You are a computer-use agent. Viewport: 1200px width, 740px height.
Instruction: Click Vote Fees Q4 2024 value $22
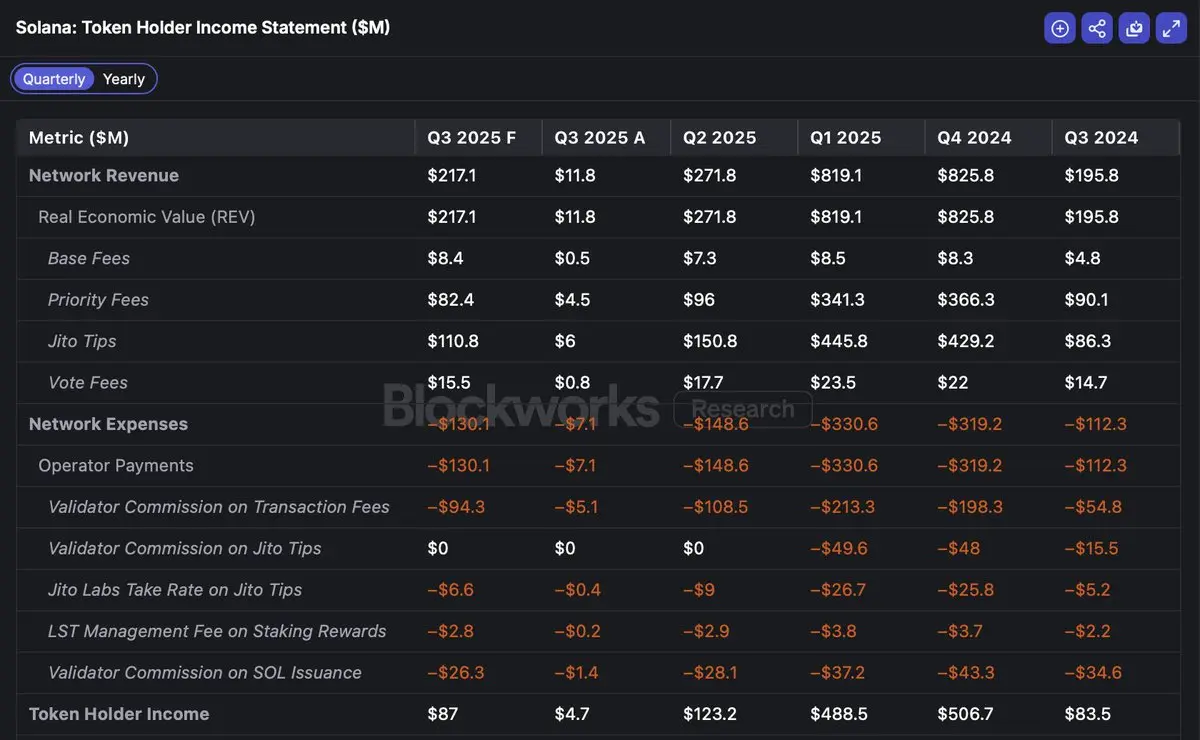point(951,382)
